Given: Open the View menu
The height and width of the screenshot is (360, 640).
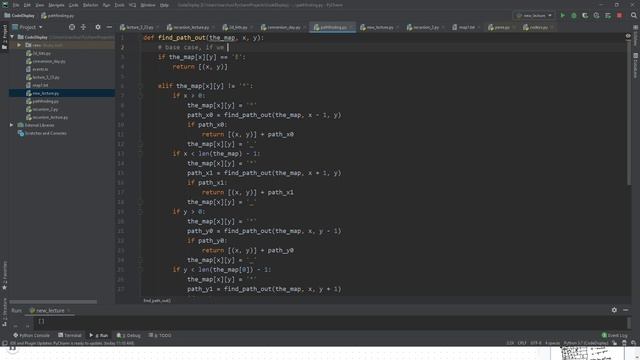Looking at the screenshot, I should click(40, 5).
